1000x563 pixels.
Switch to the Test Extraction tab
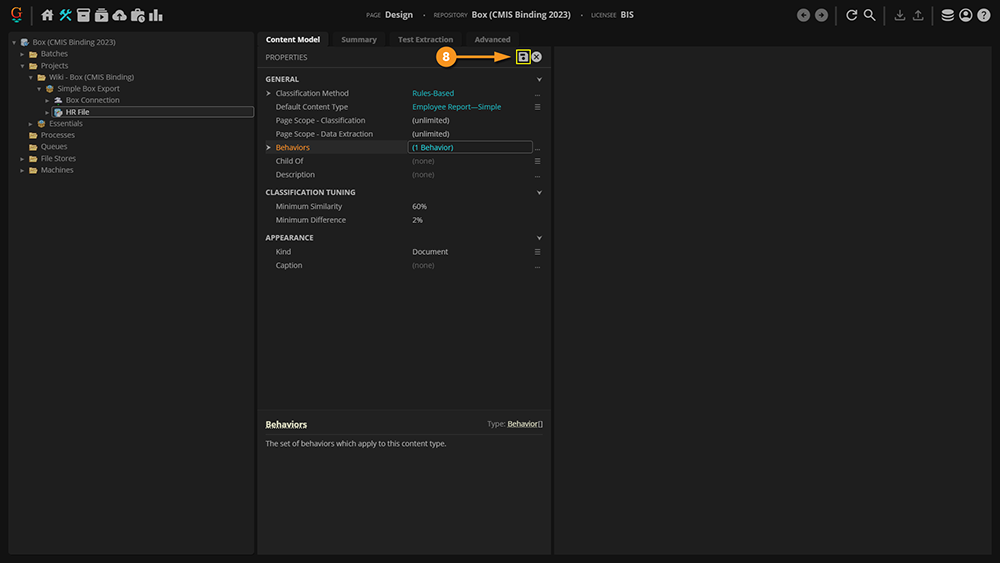pyautogui.click(x=425, y=40)
